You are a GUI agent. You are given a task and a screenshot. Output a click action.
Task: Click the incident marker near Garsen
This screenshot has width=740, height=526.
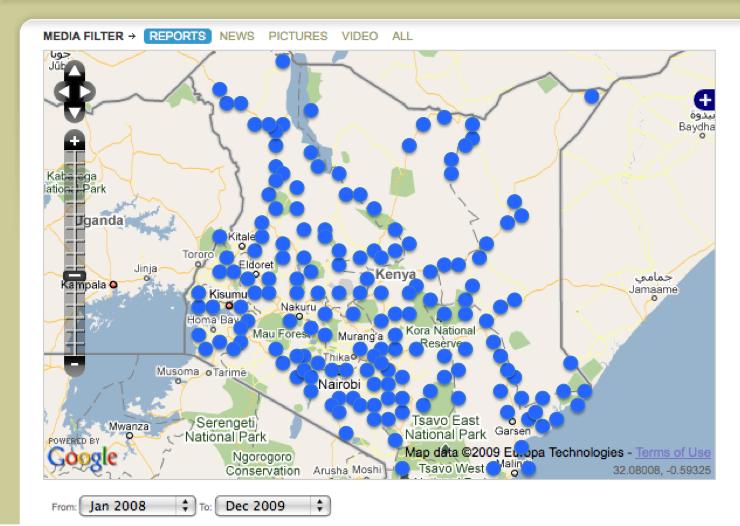[507, 412]
